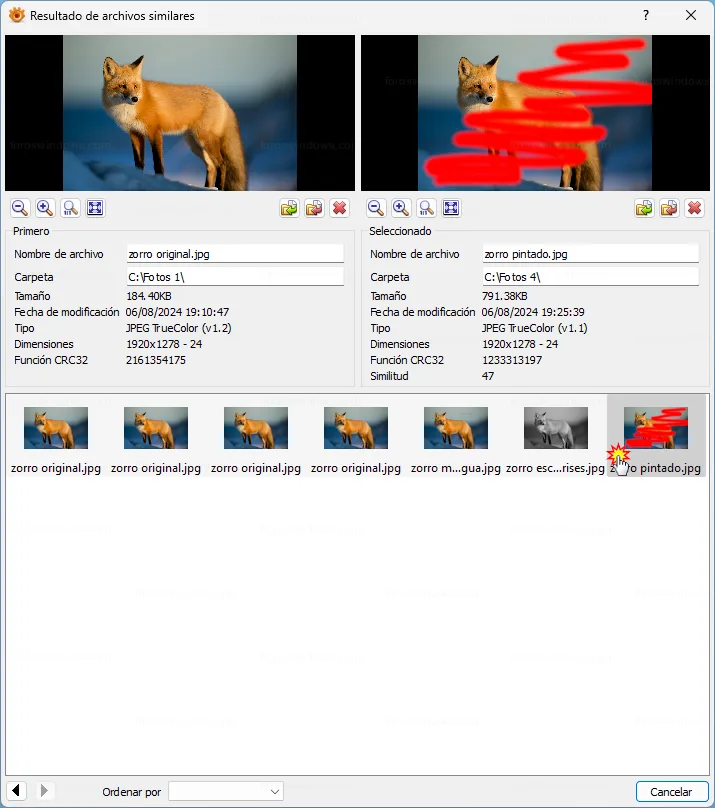
Task: Click the help question mark button
Action: pyautogui.click(x=646, y=15)
